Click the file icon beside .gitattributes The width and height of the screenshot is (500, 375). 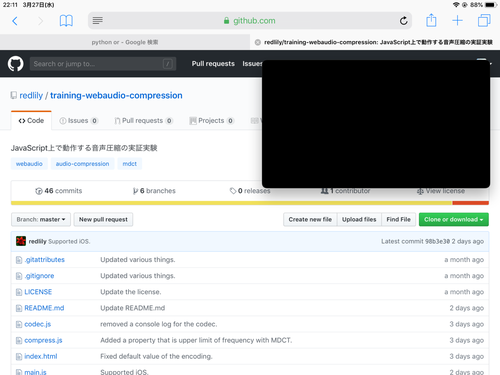coord(19,260)
